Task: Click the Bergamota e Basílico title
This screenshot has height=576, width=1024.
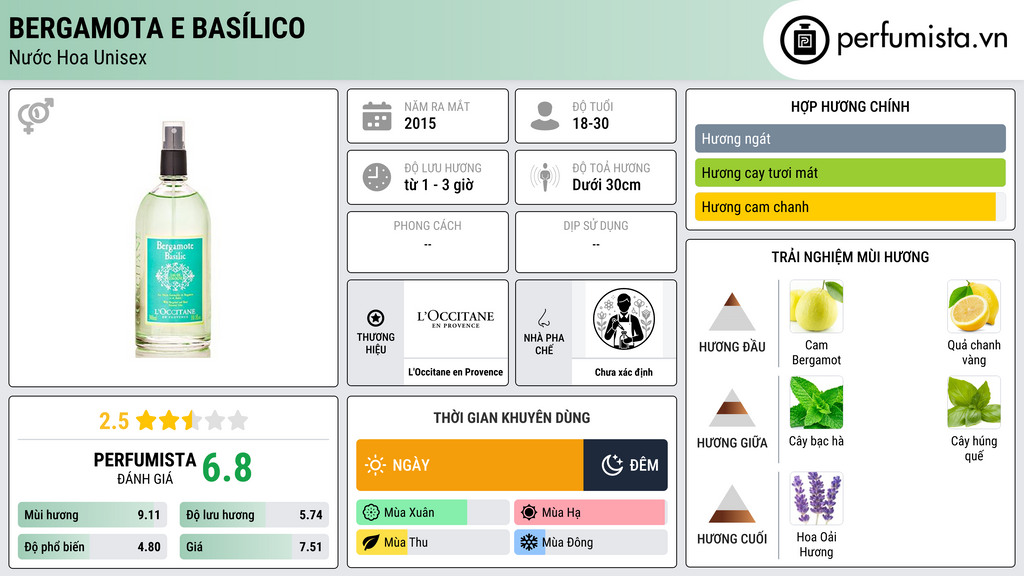Action: tap(157, 28)
